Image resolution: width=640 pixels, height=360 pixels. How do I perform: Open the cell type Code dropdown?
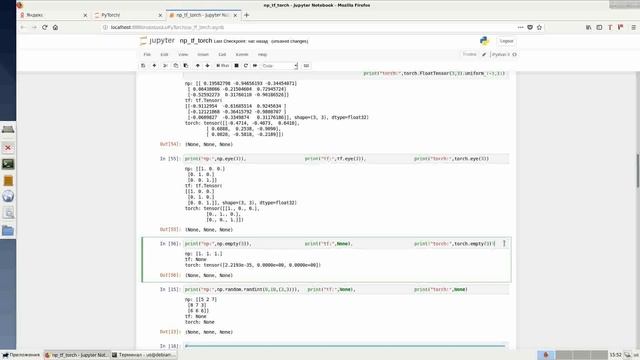click(280, 66)
